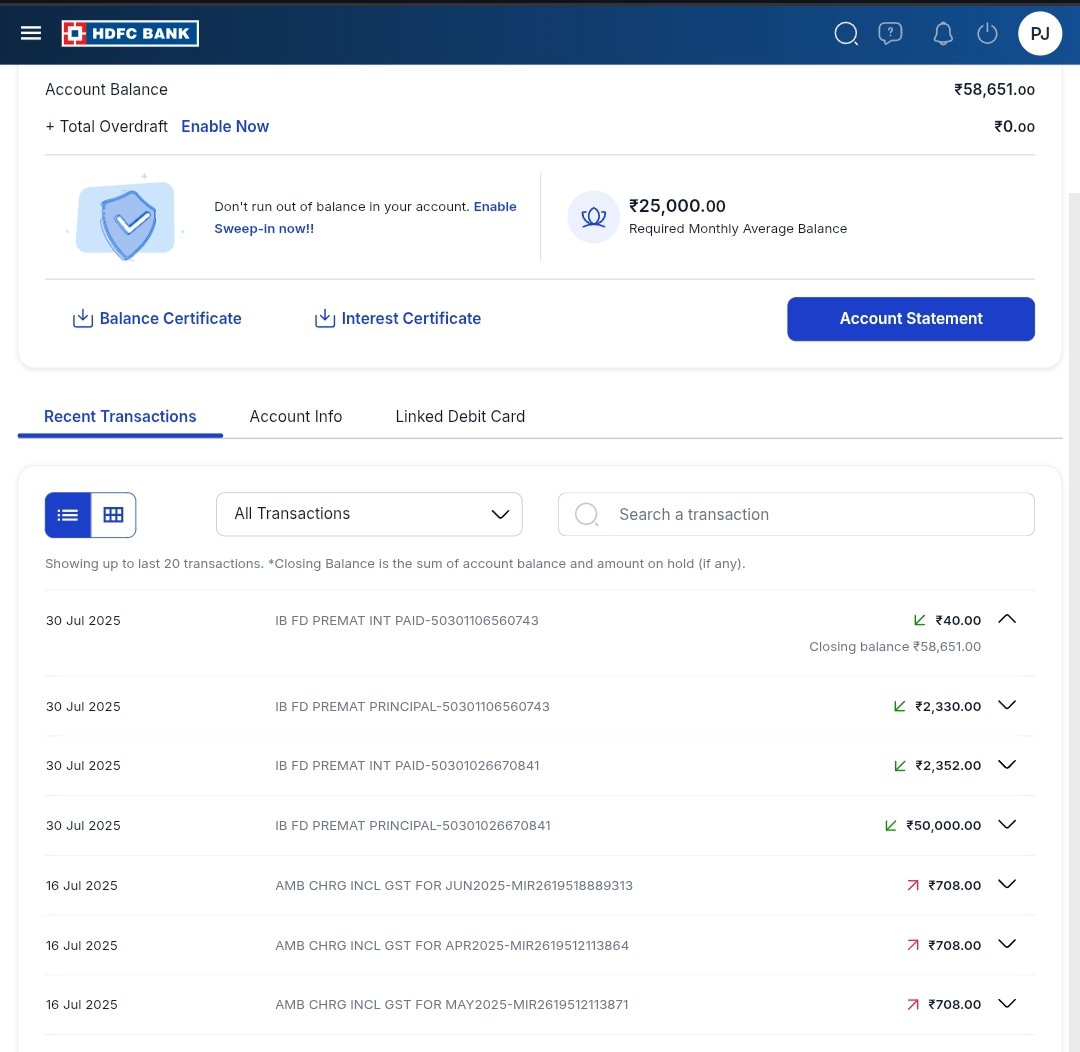Screen dimensions: 1080x1052
Task: Expand the JUN2025 AMB charge row
Action: 1007,884
